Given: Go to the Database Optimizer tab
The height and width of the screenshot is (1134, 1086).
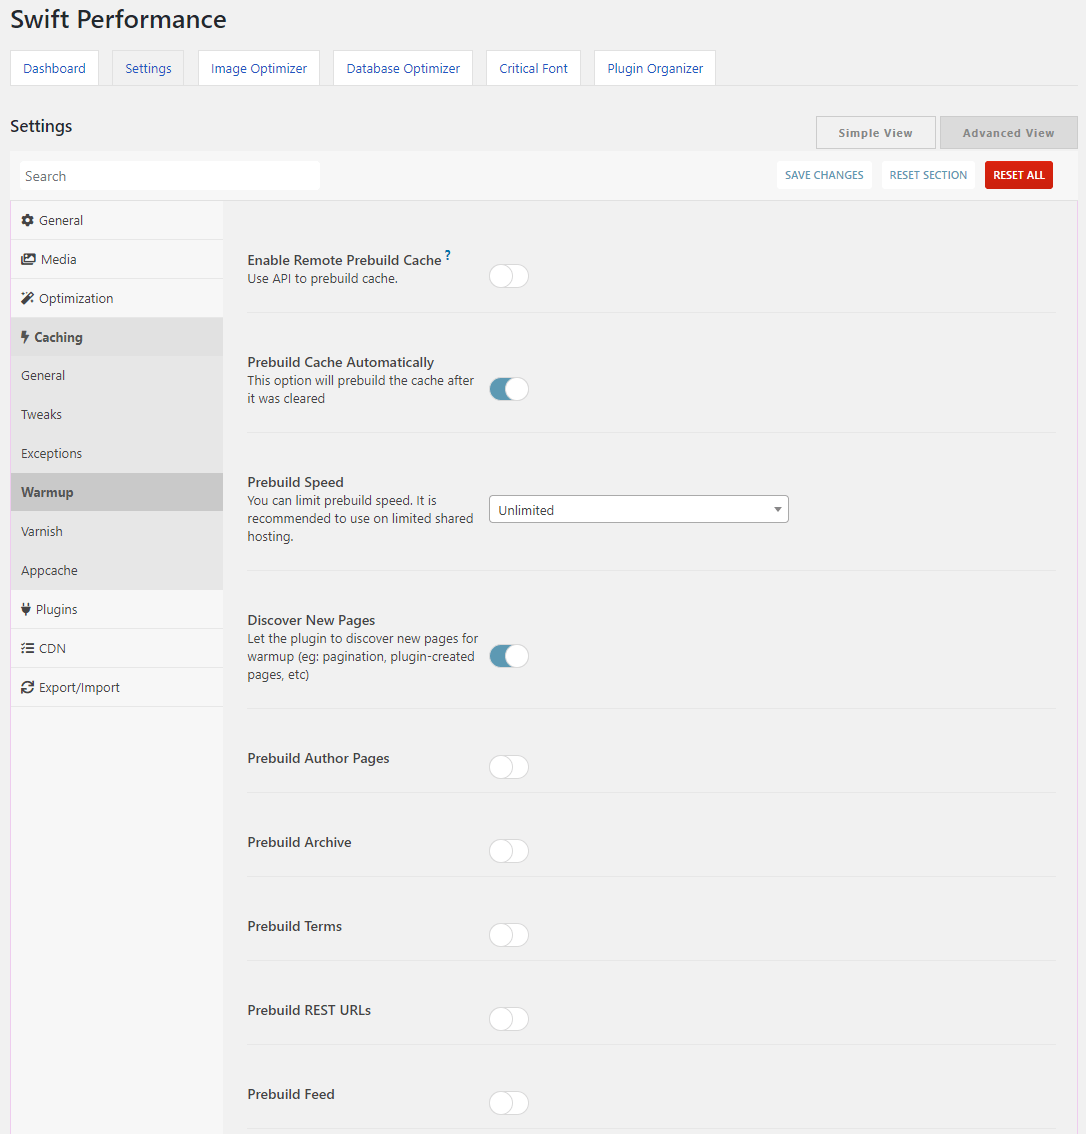Looking at the screenshot, I should 403,68.
